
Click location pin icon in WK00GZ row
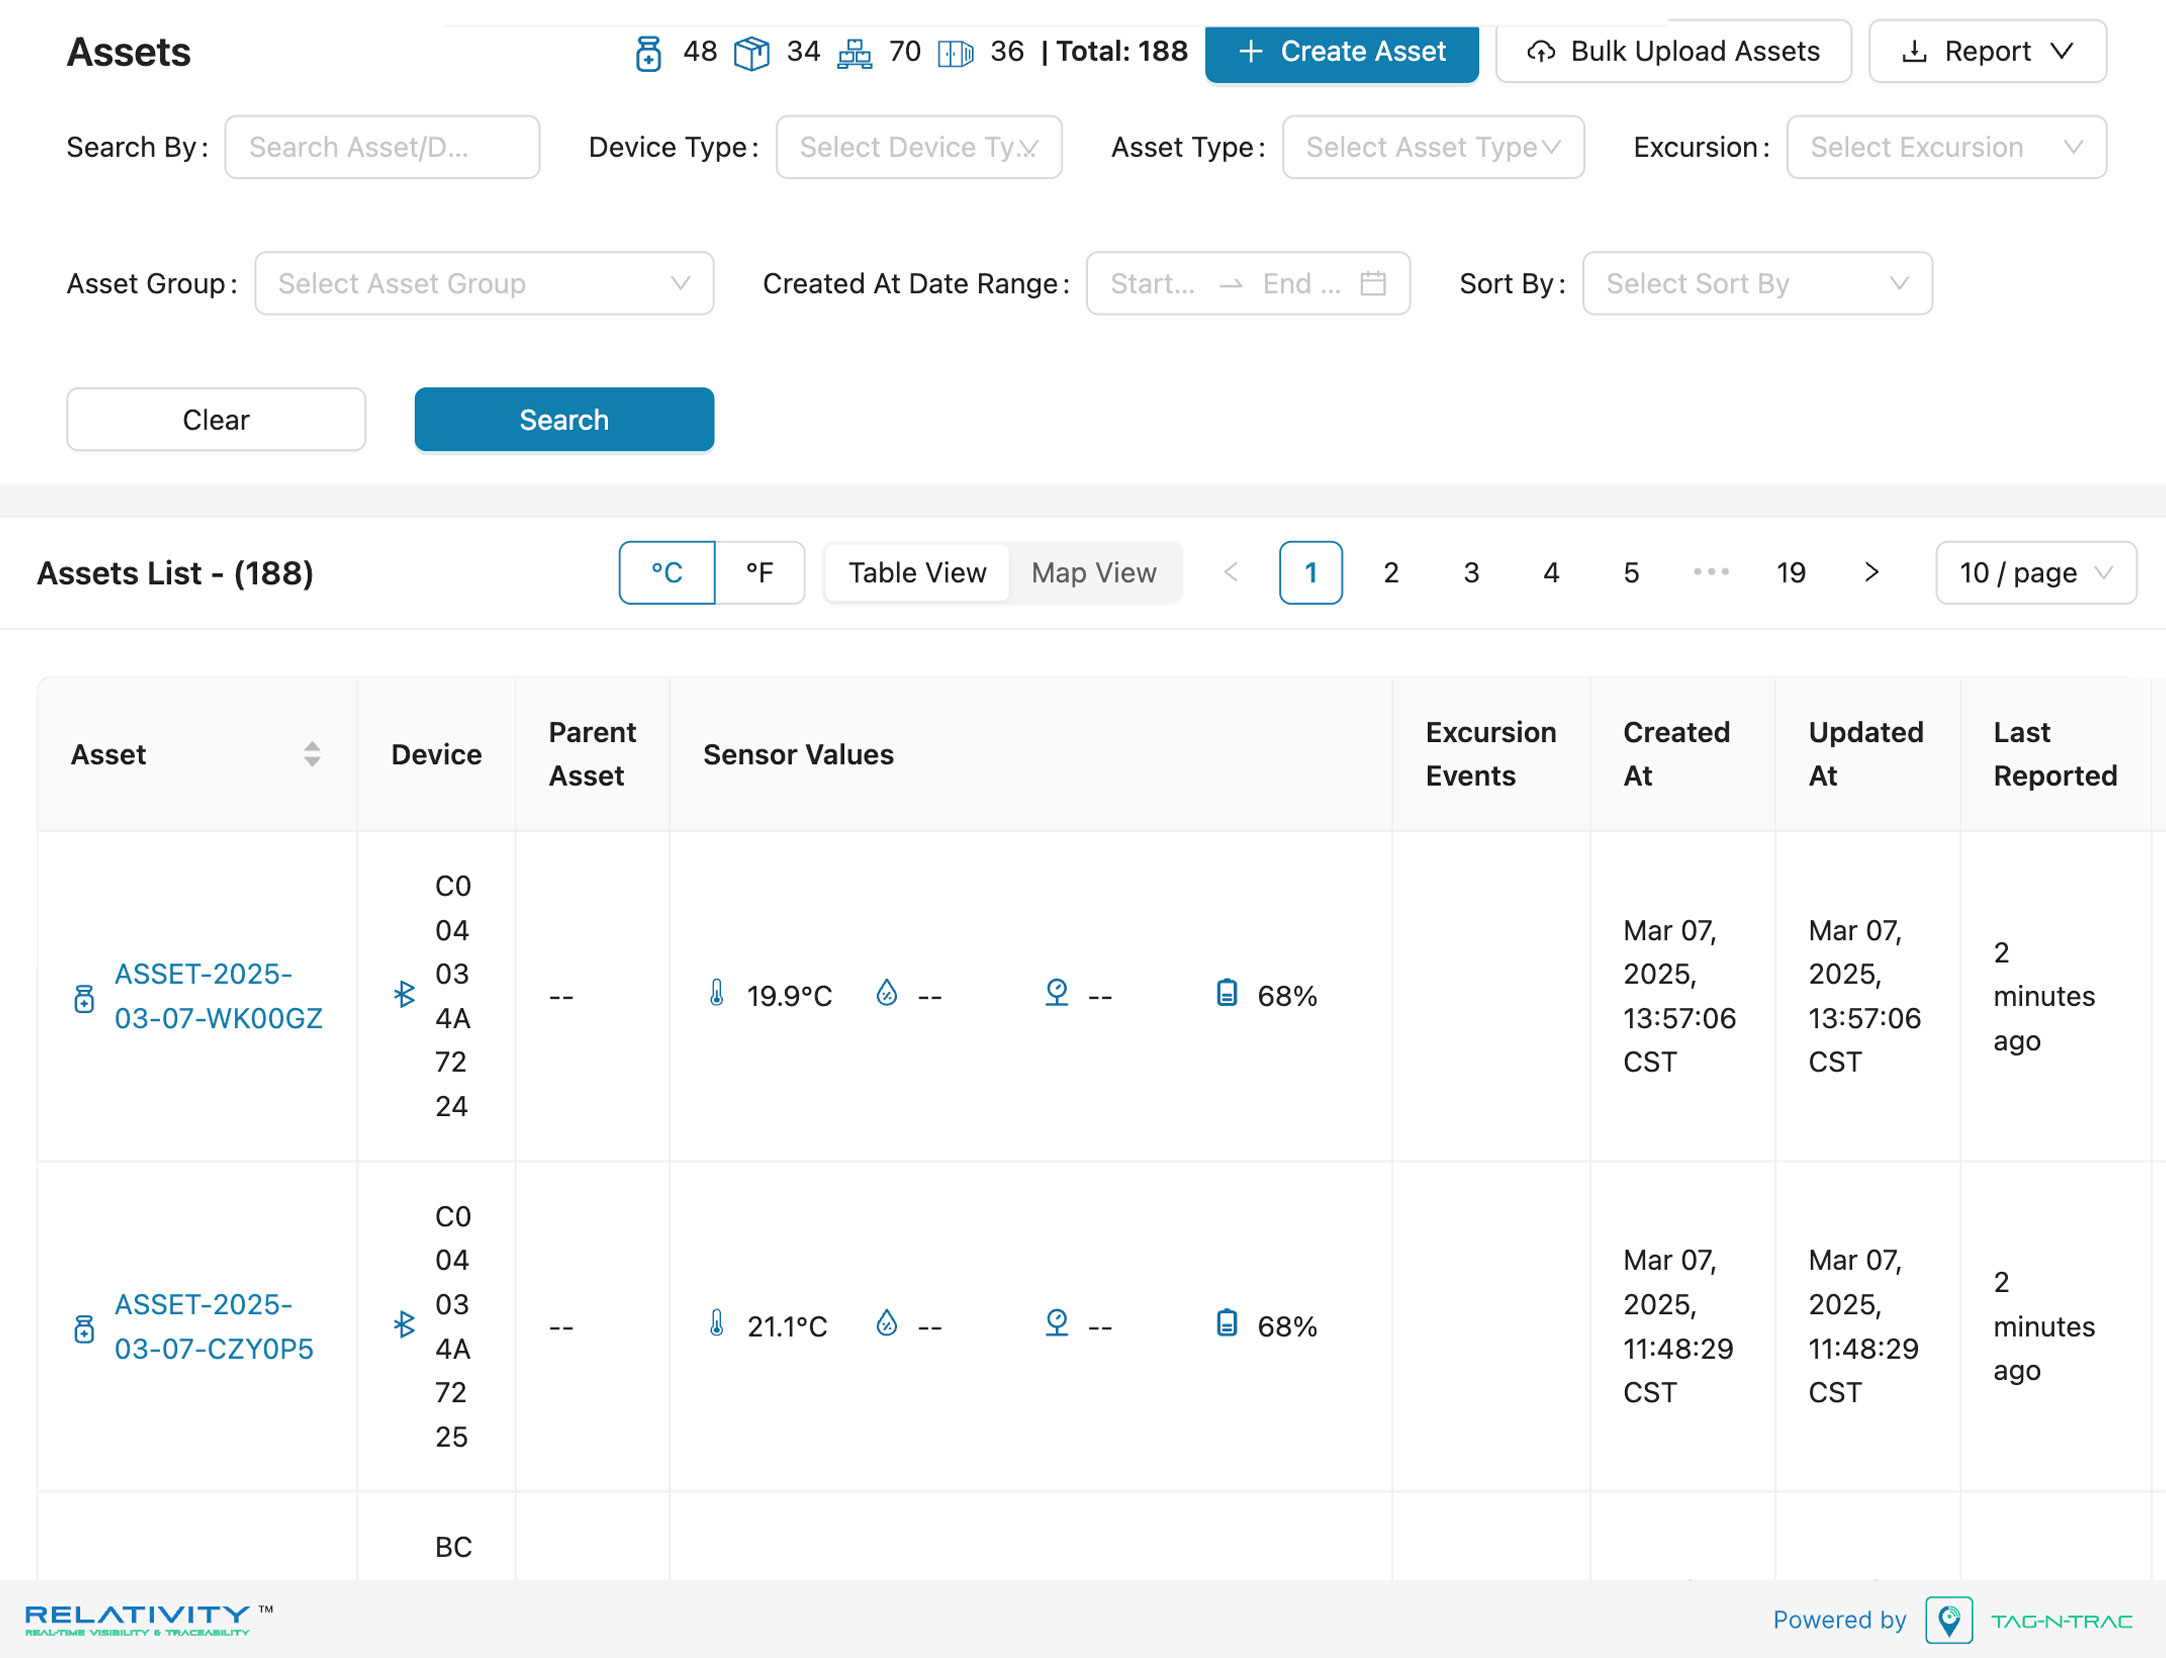[x=1056, y=992]
